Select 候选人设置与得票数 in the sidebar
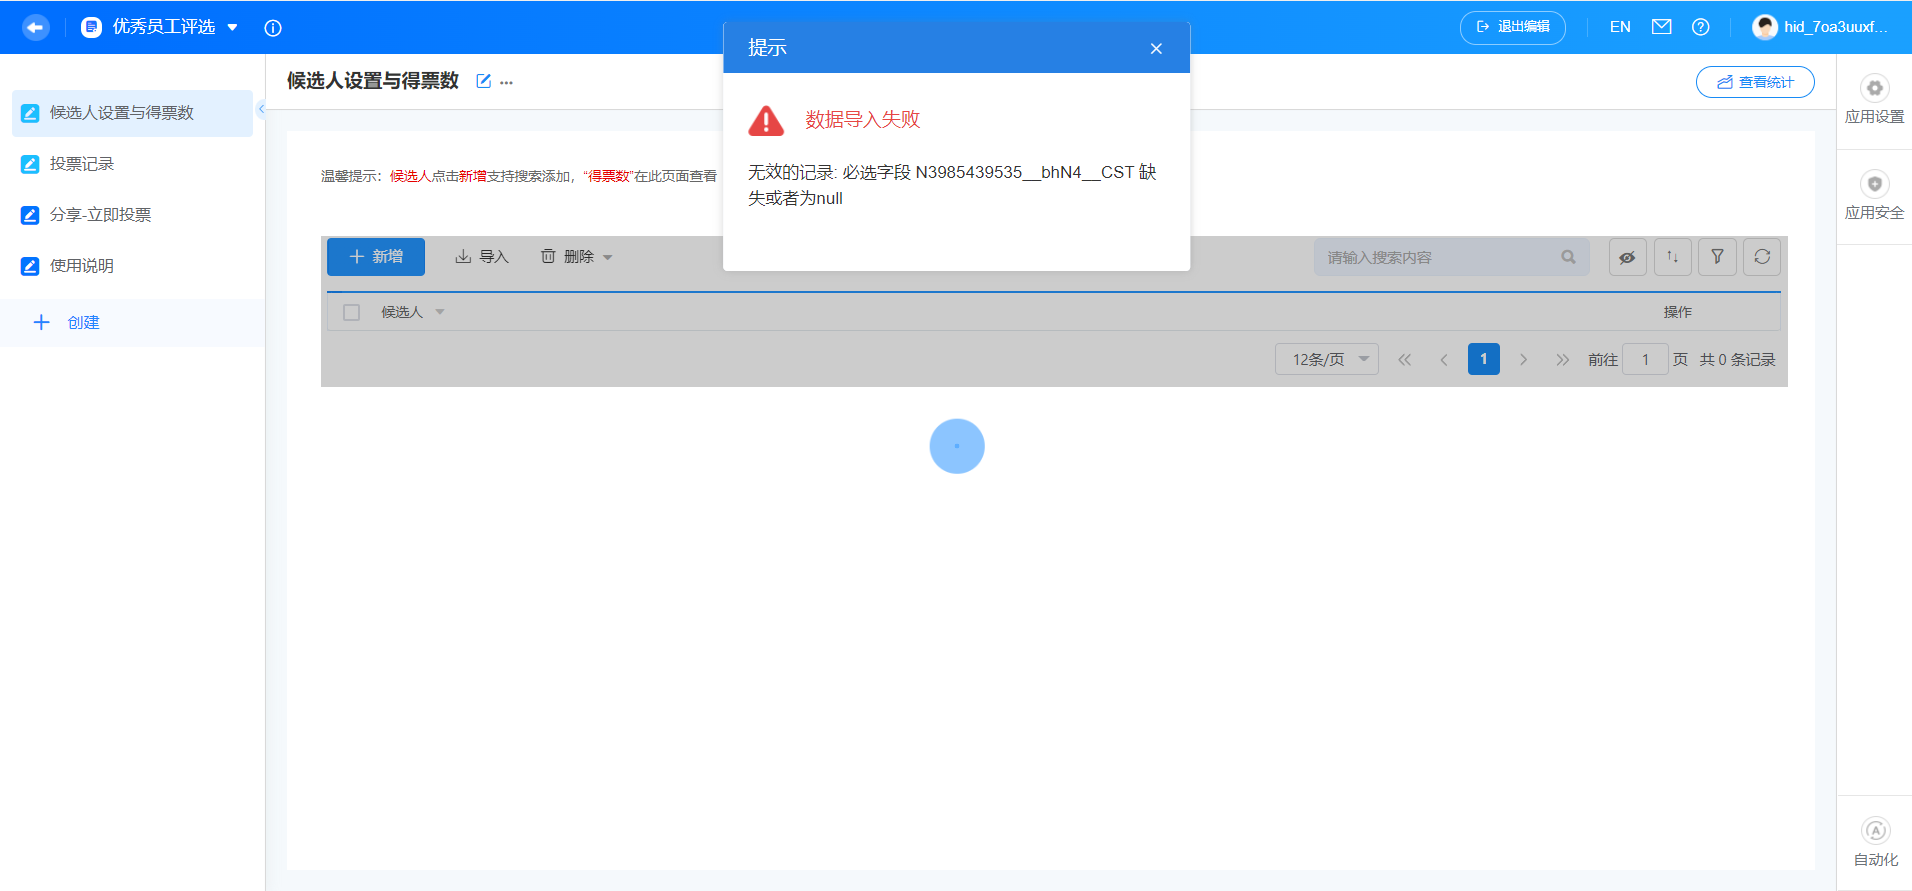The width and height of the screenshot is (1912, 891). click(x=132, y=113)
